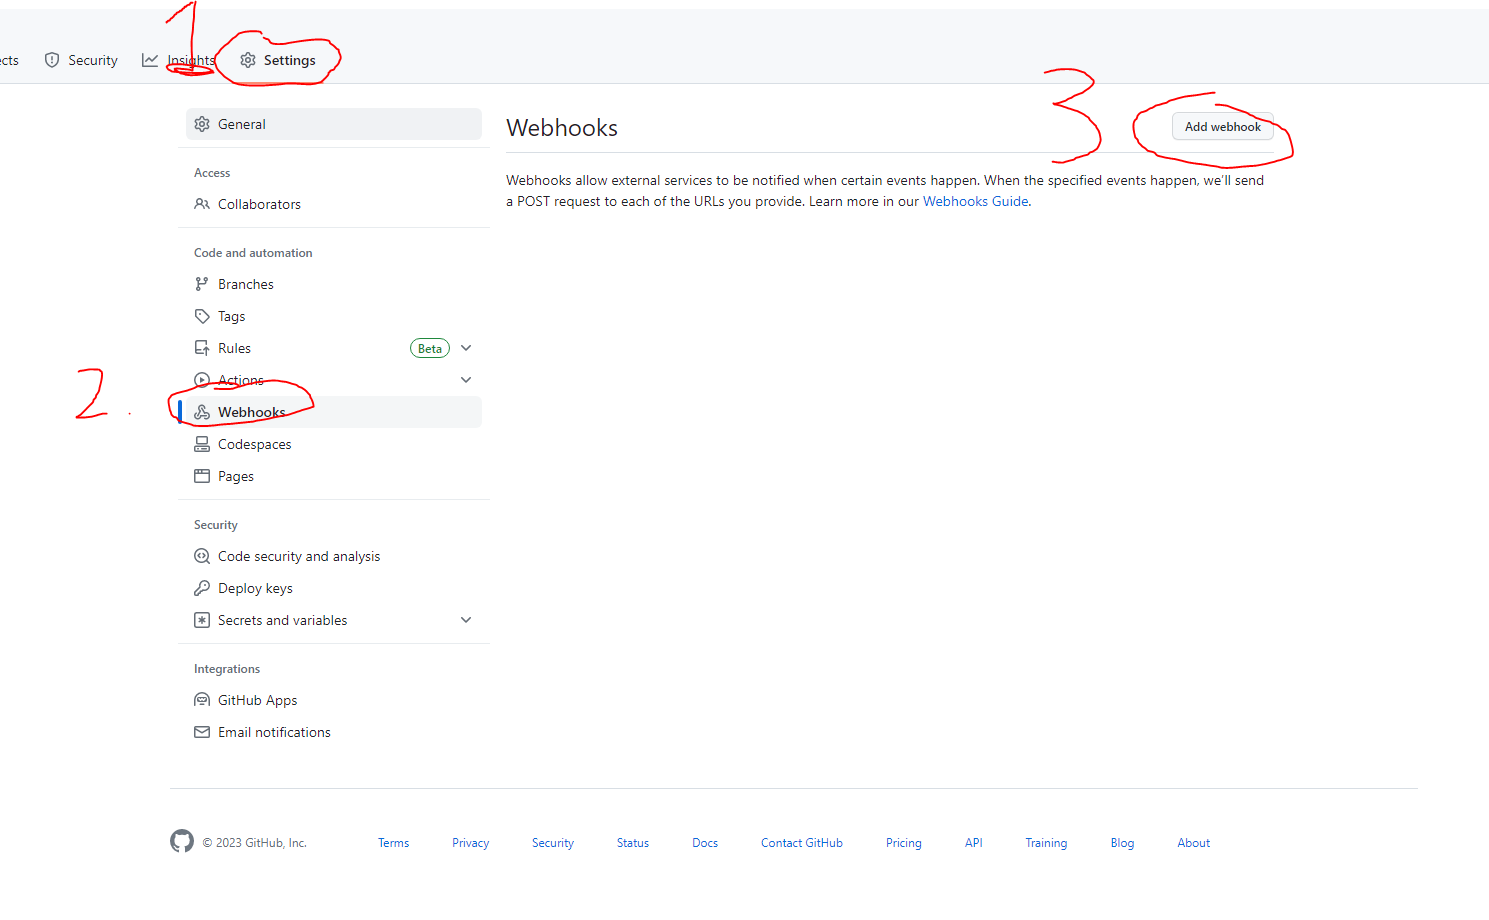This screenshot has width=1489, height=920.
Task: Click the General gear icon in sidebar
Action: click(202, 124)
